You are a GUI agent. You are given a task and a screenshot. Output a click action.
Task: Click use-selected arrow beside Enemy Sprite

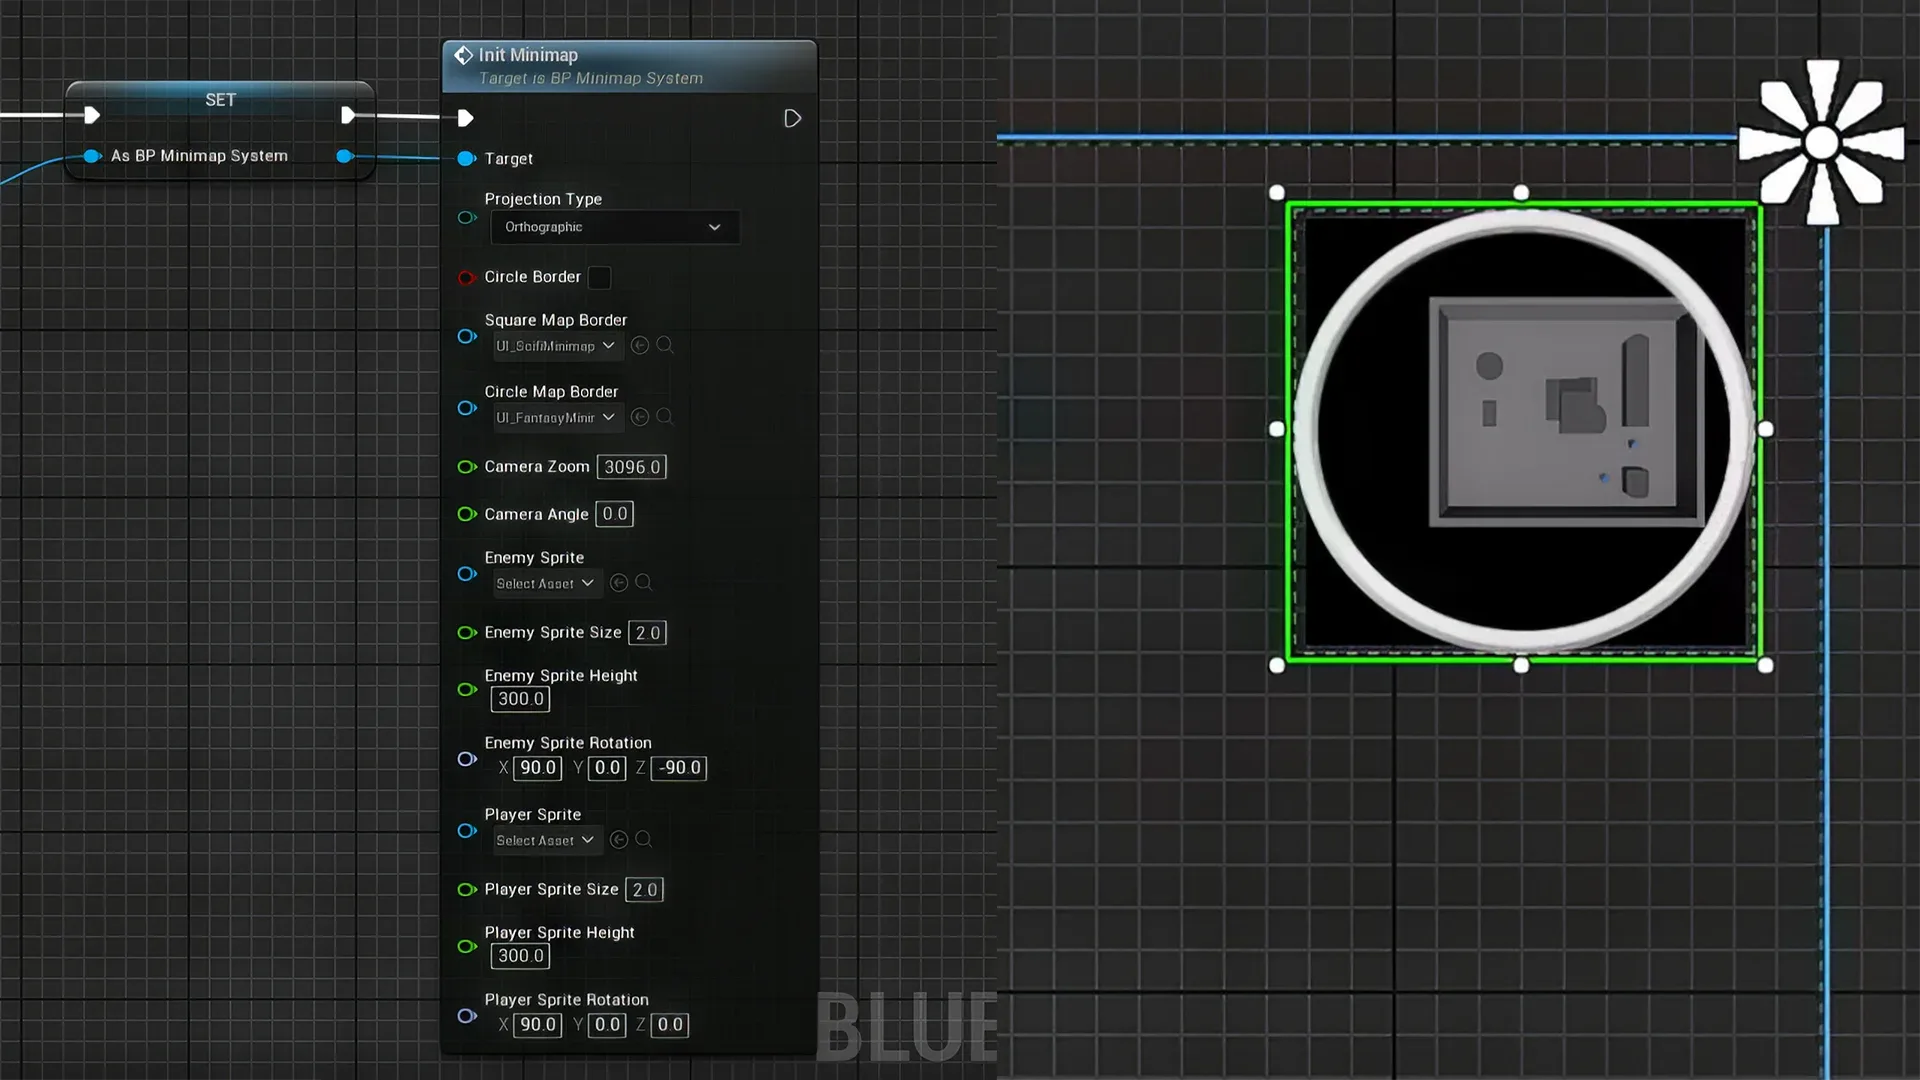[x=619, y=583]
